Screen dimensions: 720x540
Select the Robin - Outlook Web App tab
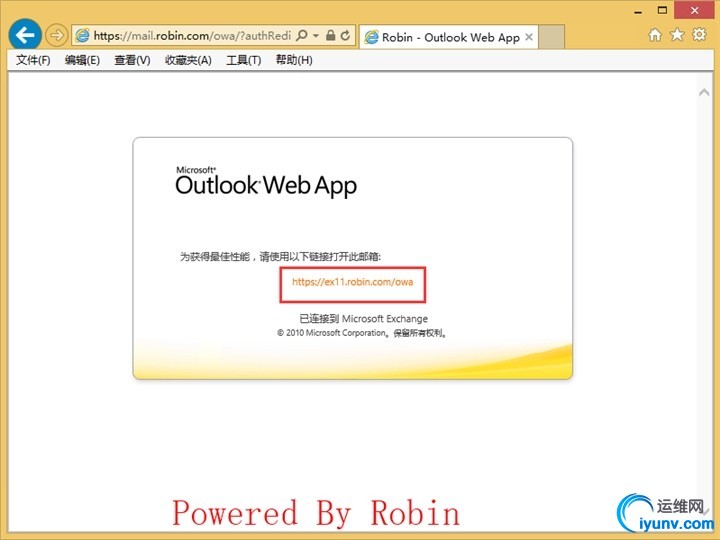click(448, 37)
